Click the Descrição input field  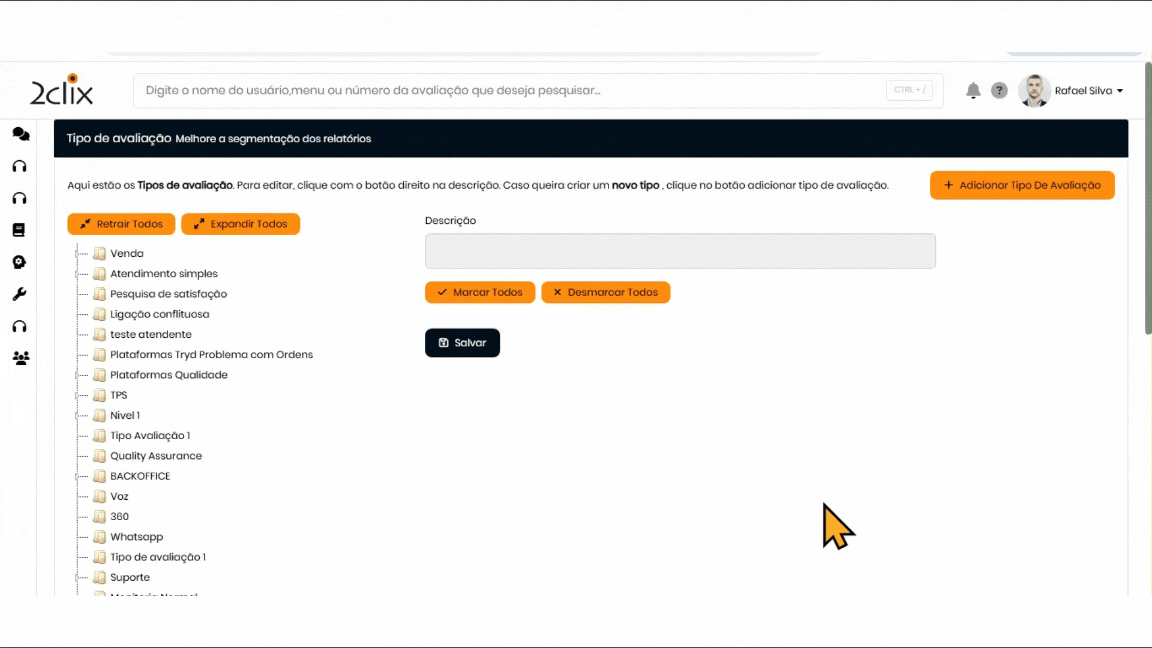click(680, 251)
